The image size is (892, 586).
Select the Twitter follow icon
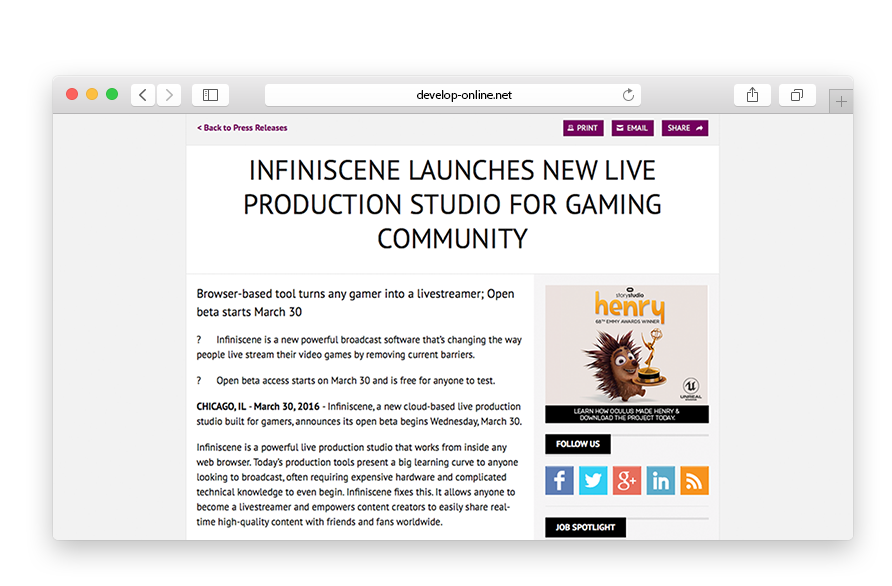click(593, 481)
